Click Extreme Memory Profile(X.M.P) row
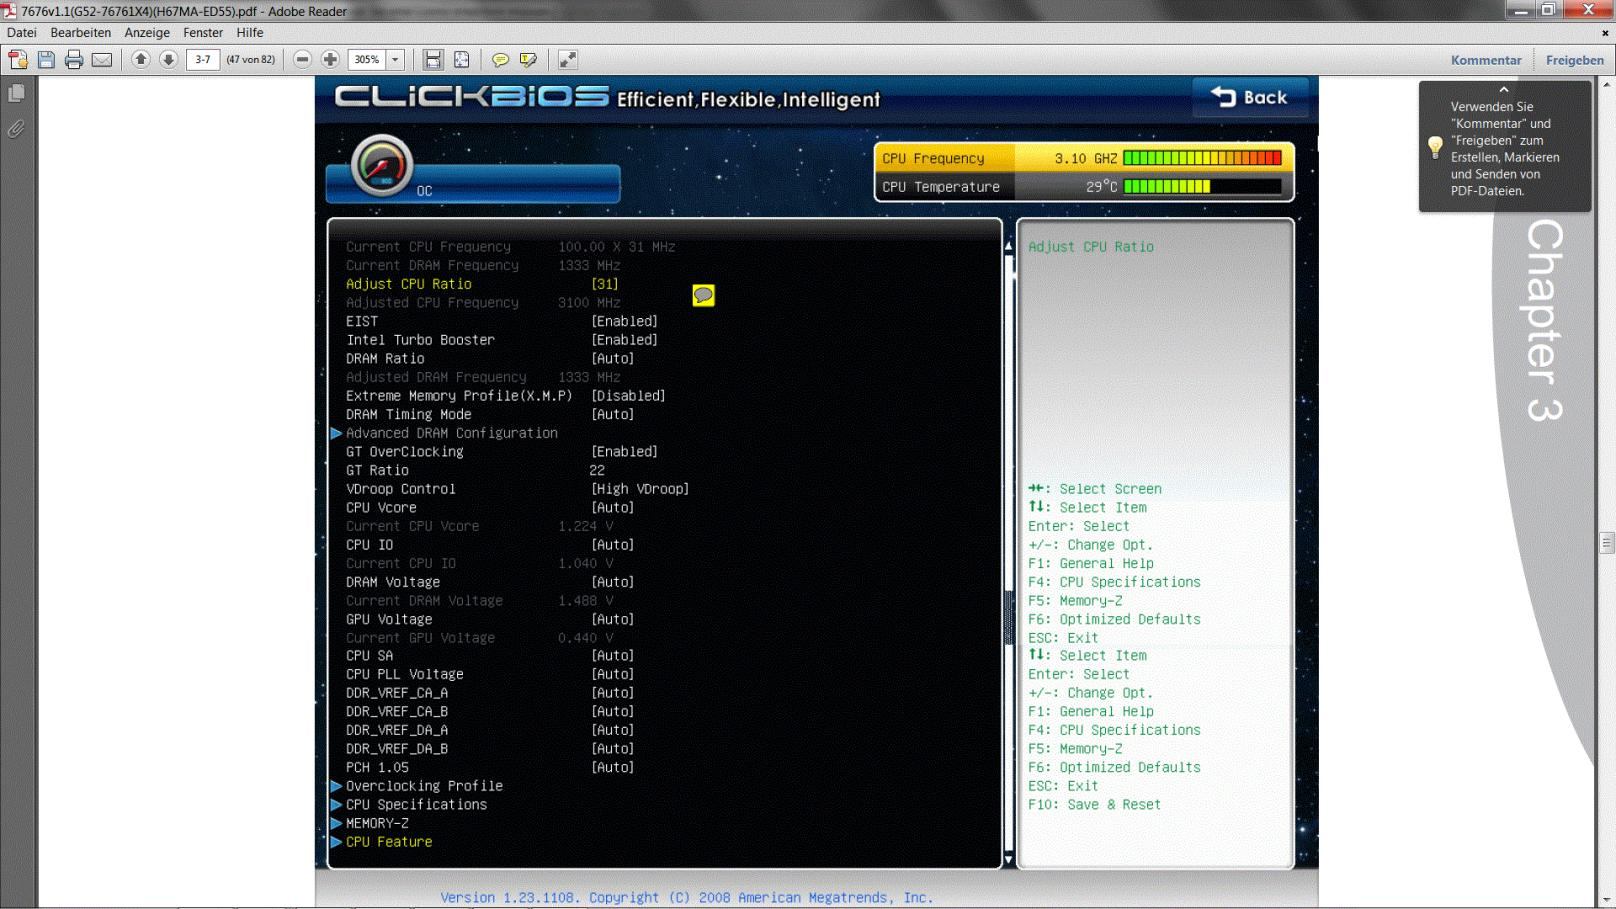This screenshot has width=1616, height=909. coord(505,396)
